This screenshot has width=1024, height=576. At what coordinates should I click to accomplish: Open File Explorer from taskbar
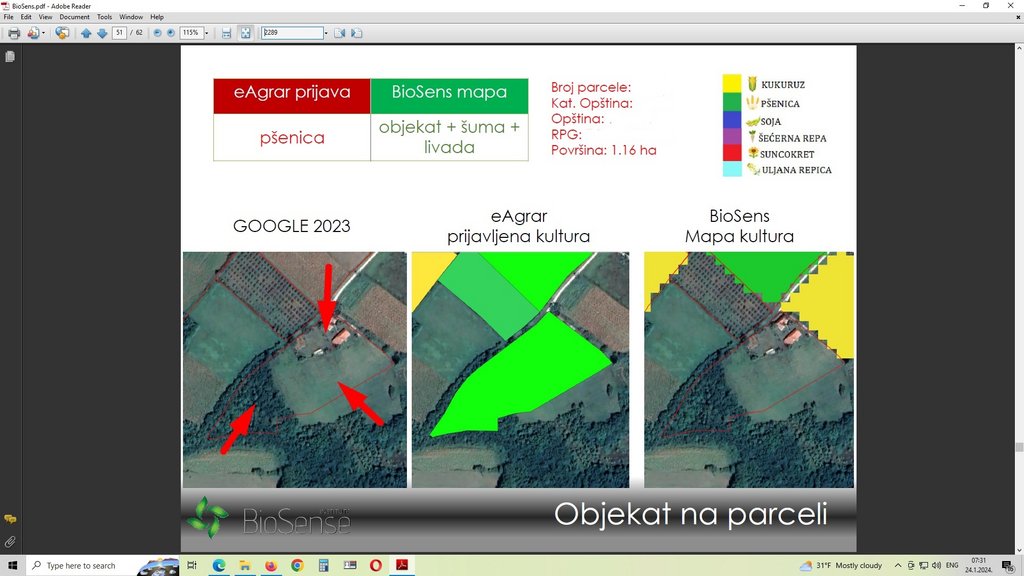pos(245,566)
